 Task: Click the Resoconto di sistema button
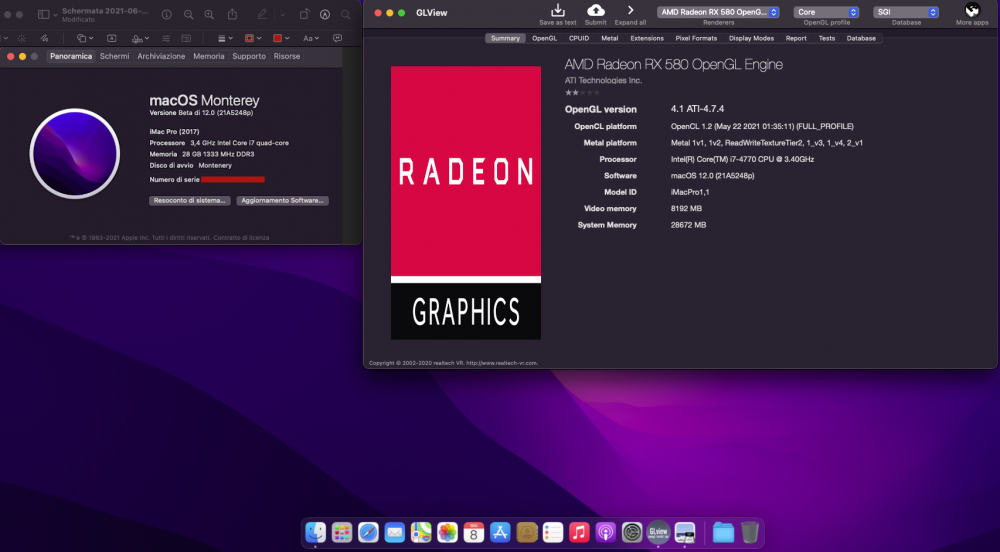click(189, 200)
